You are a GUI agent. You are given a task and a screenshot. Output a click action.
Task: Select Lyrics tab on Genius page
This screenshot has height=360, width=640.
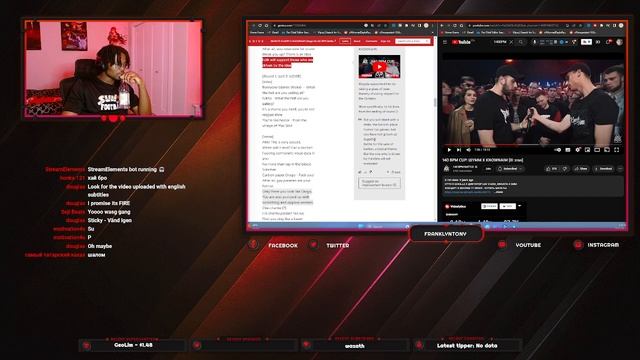(345, 41)
